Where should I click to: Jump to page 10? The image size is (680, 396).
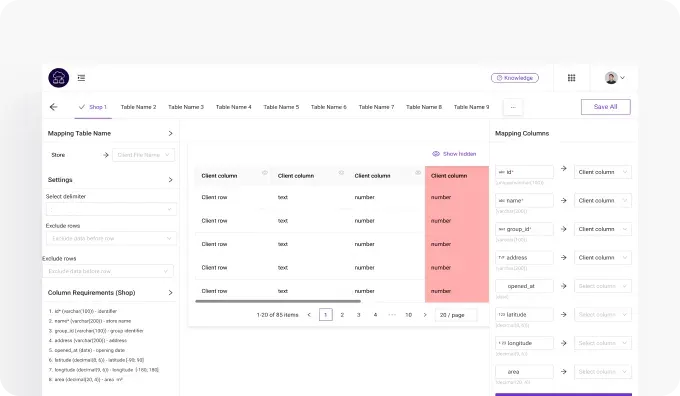(409, 315)
